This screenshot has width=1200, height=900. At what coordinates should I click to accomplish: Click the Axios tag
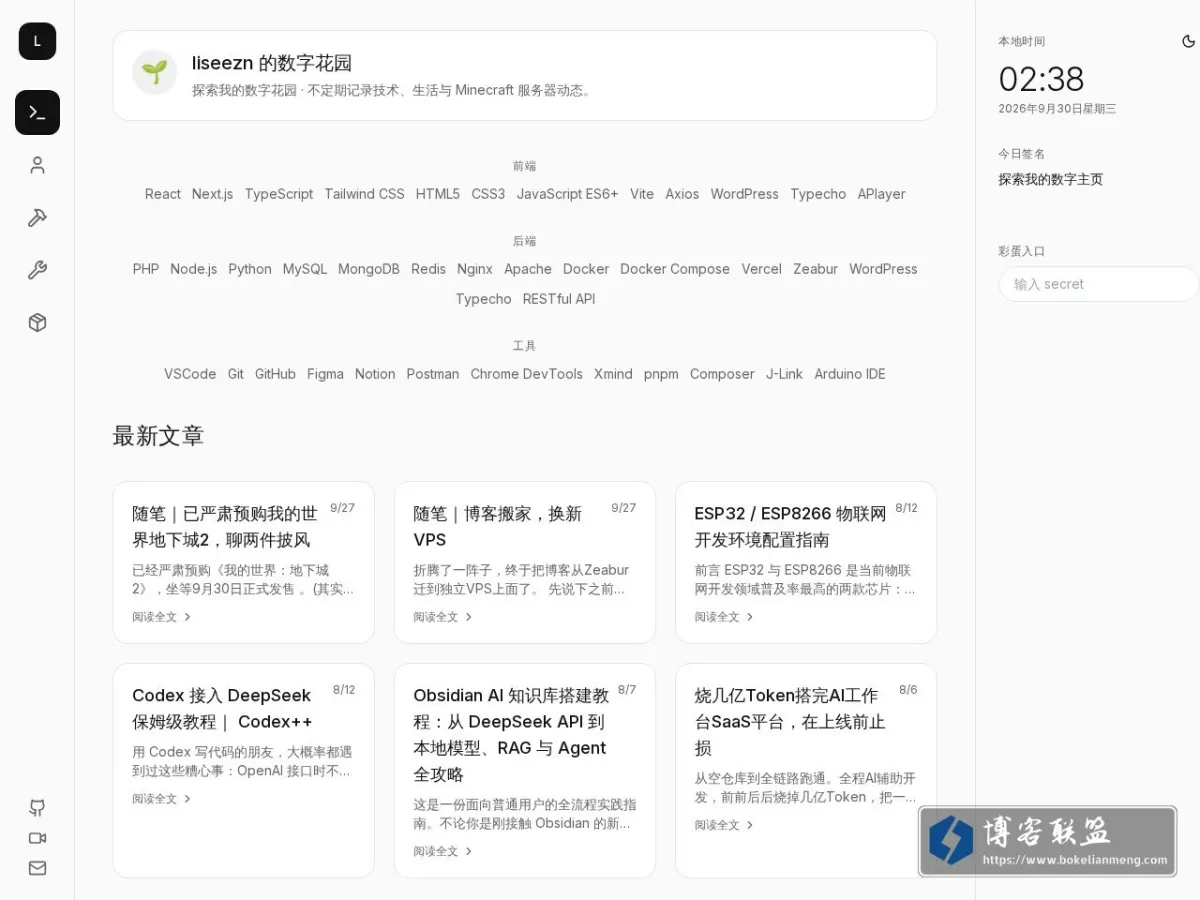(682, 194)
